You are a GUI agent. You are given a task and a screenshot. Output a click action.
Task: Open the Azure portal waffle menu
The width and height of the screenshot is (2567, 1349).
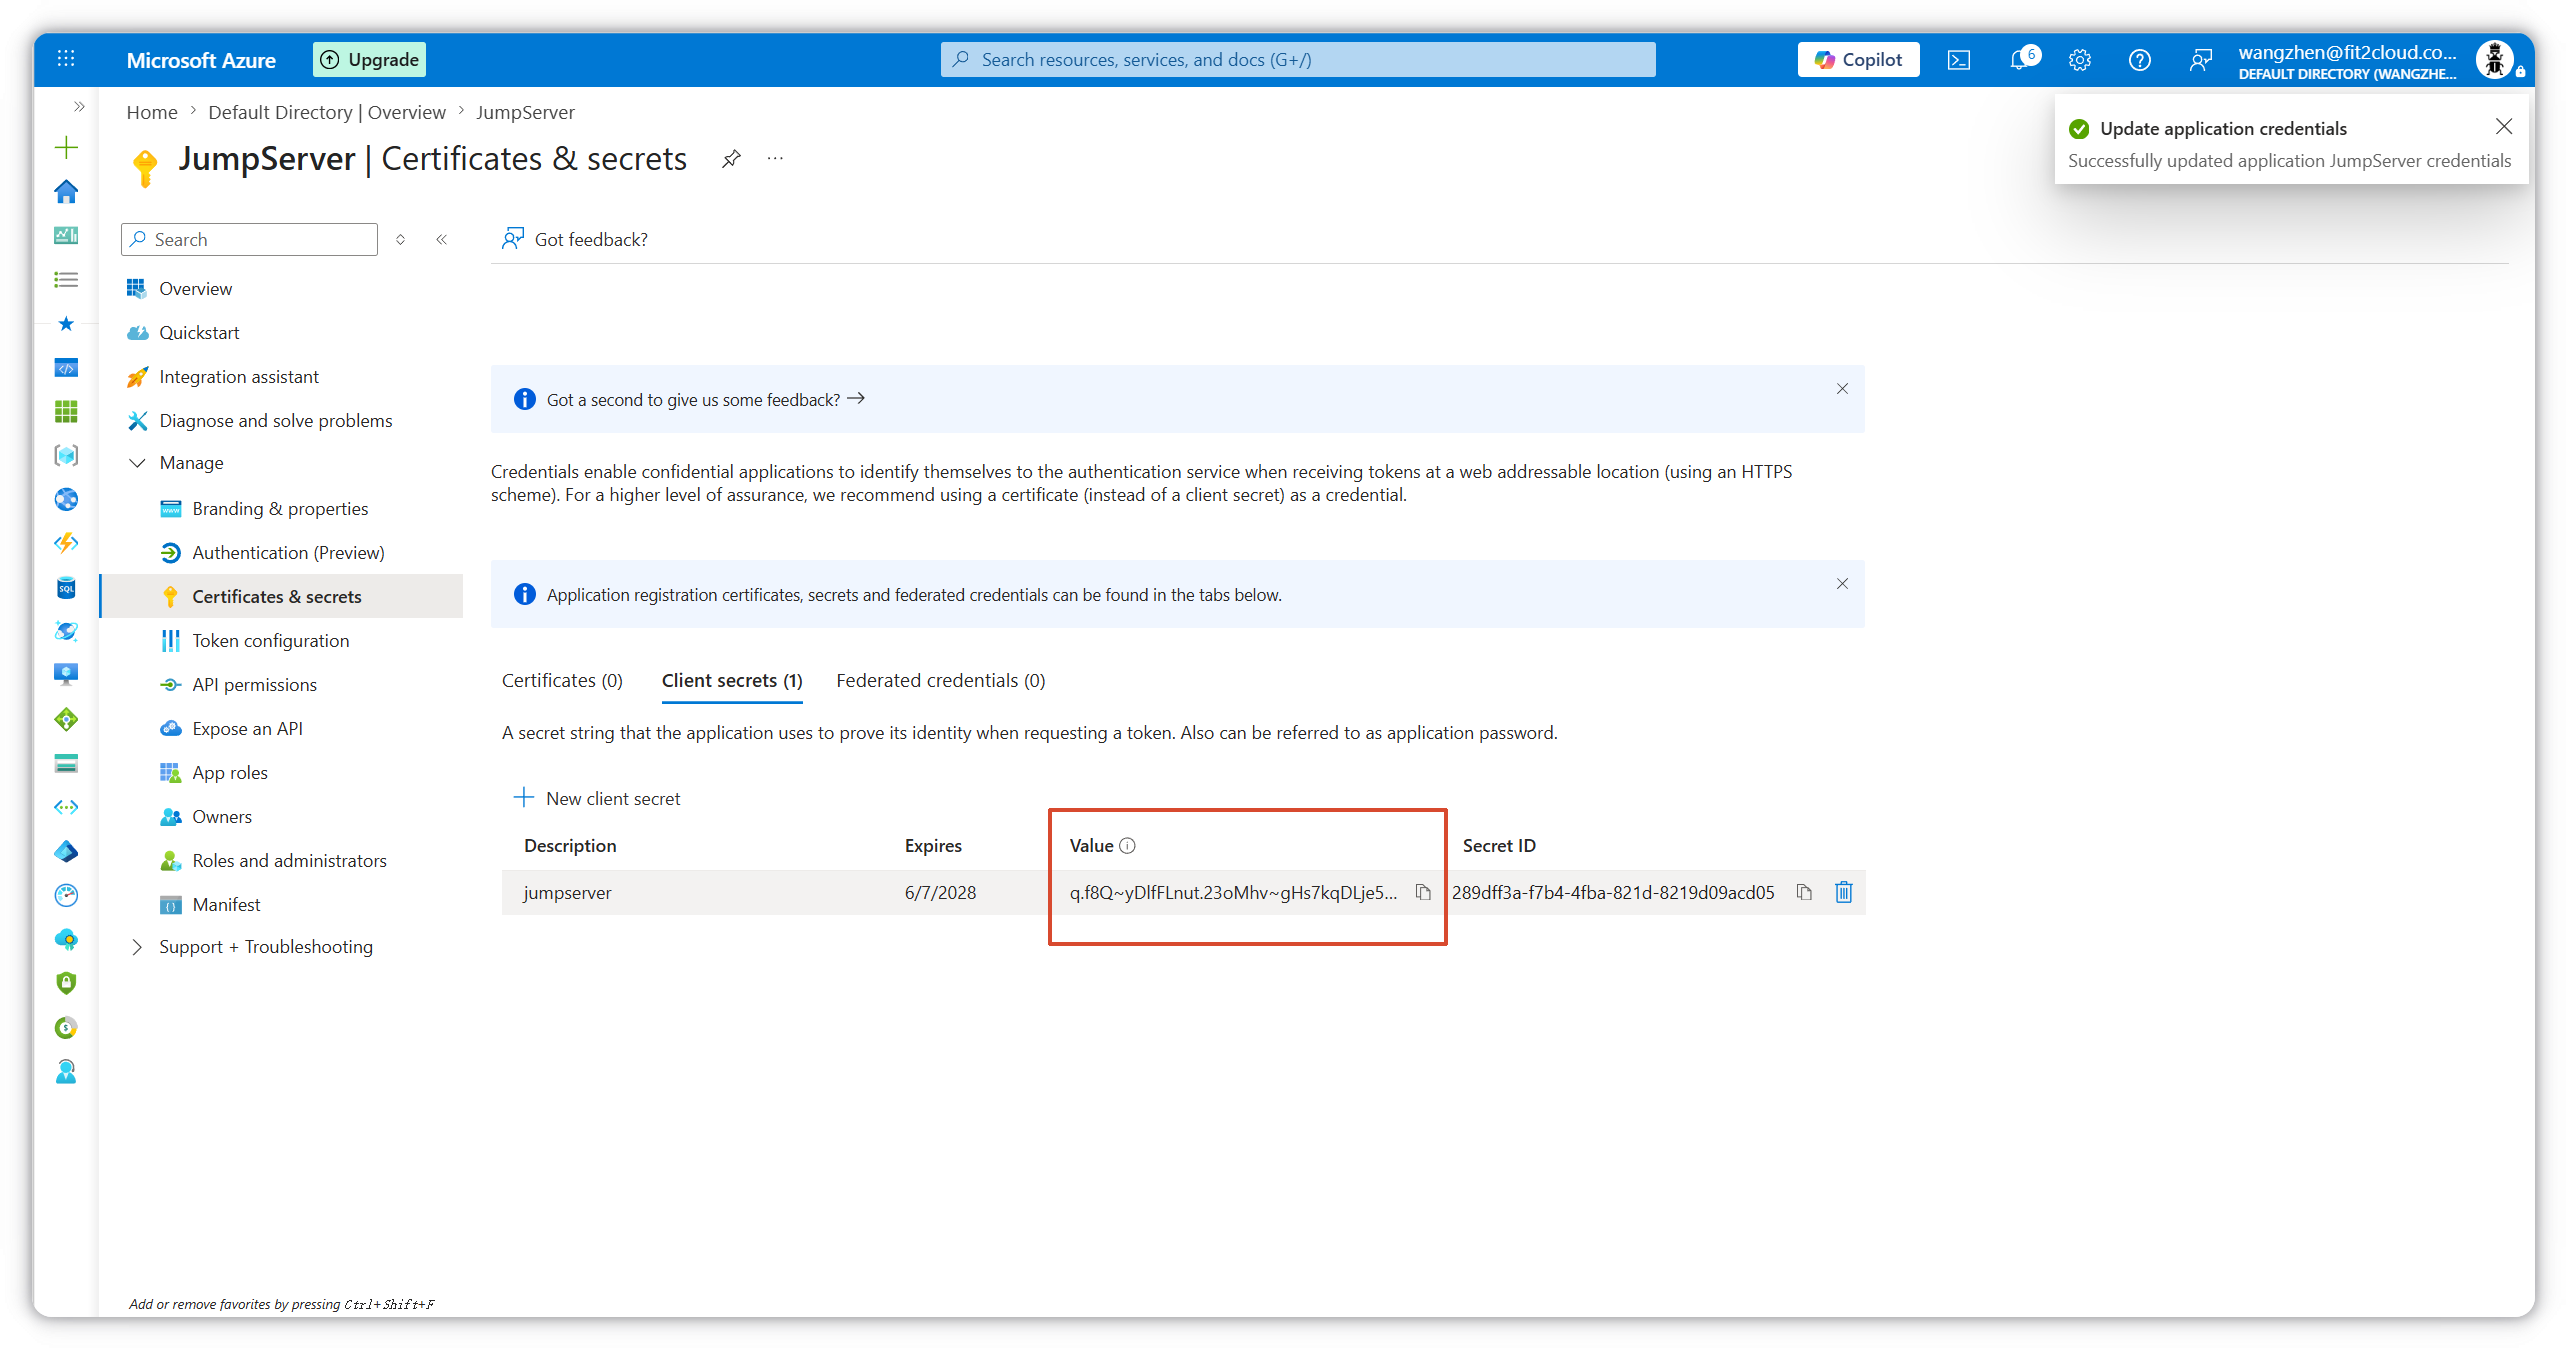point(66,59)
